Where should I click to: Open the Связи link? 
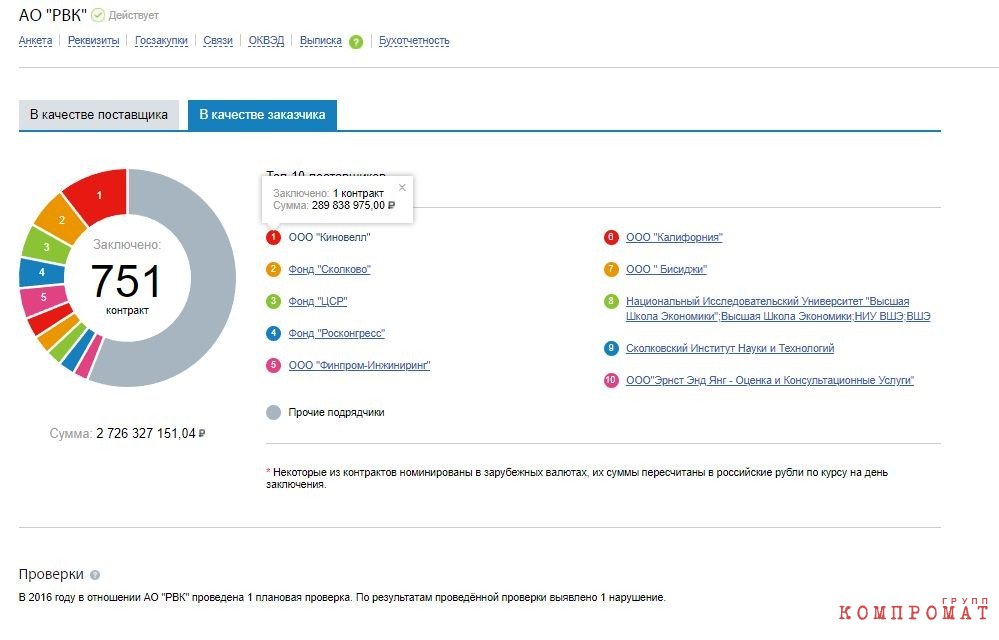(x=218, y=41)
